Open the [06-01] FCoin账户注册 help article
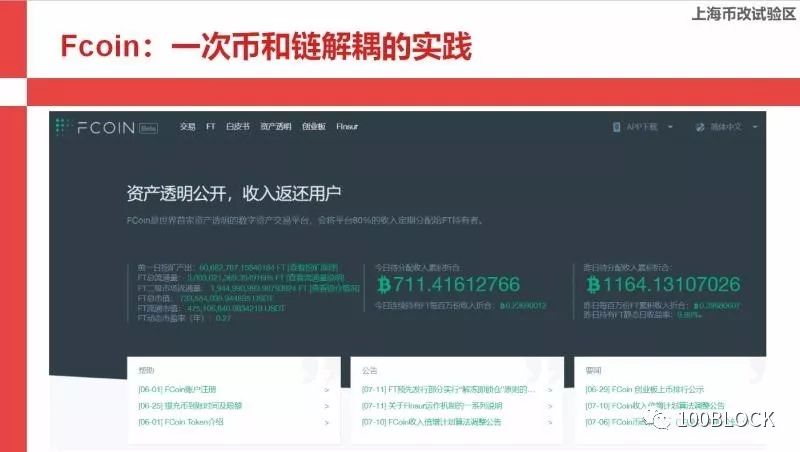 pos(177,389)
